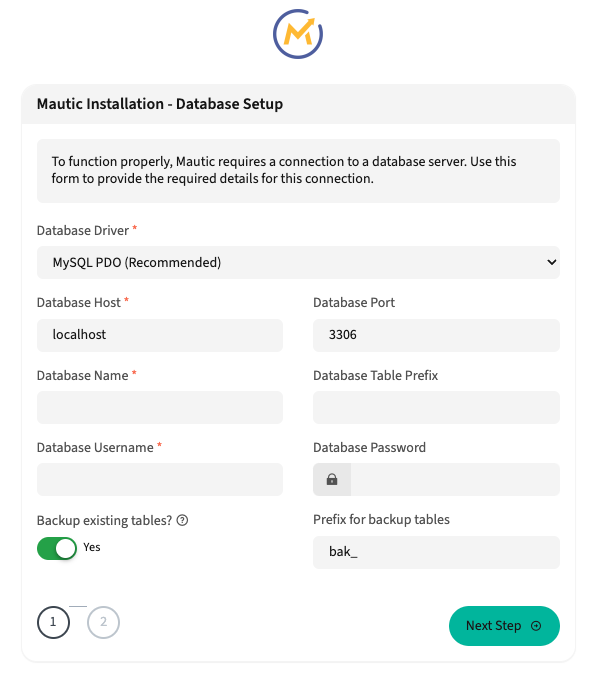Toggle the Backup existing tables switch
Image resolution: width=606 pixels, height=695 pixels.
pyautogui.click(x=57, y=548)
